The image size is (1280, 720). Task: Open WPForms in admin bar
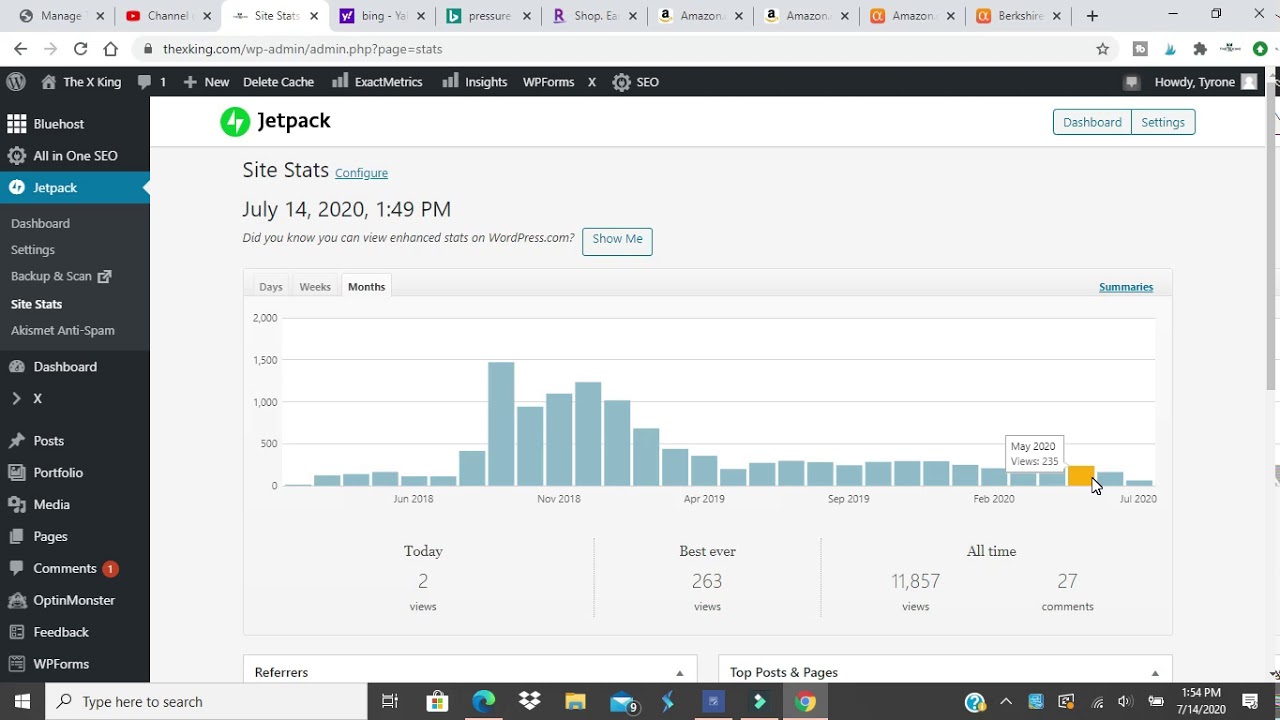(x=548, y=82)
